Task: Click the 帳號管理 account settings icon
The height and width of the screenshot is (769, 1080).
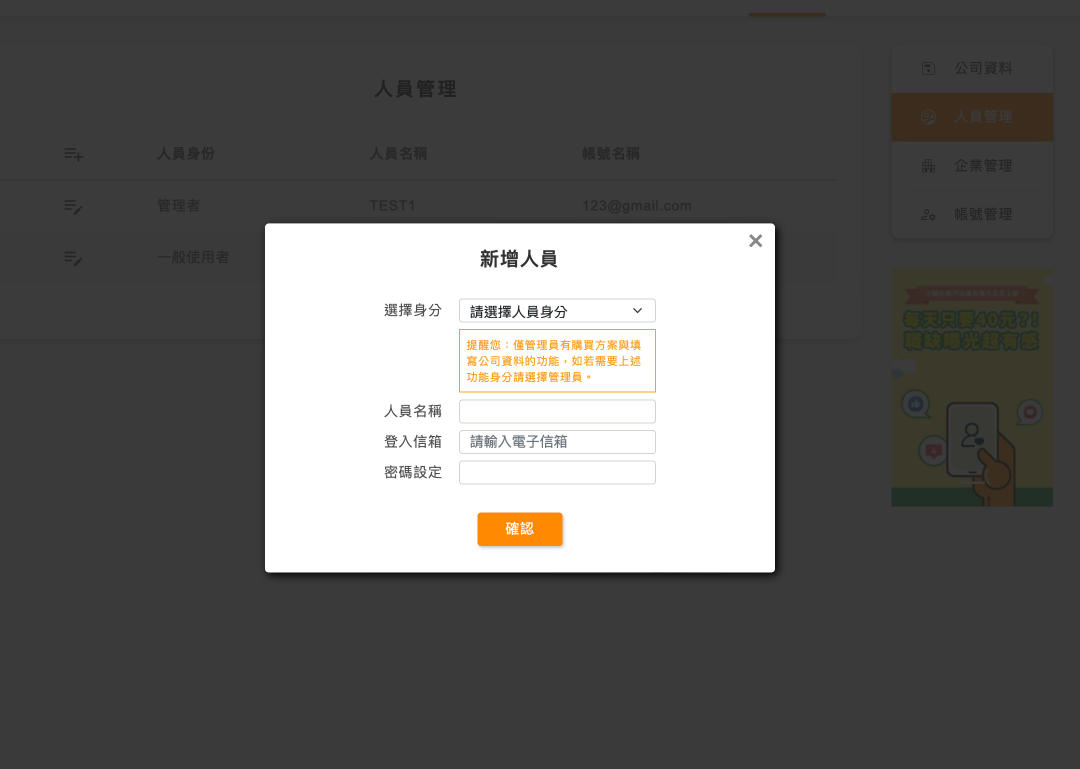Action: 928,214
